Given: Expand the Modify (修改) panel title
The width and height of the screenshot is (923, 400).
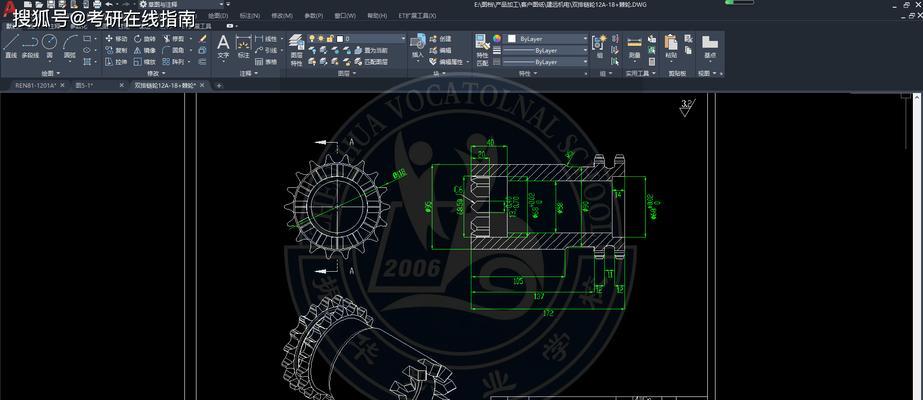Looking at the screenshot, I should click(x=156, y=74).
